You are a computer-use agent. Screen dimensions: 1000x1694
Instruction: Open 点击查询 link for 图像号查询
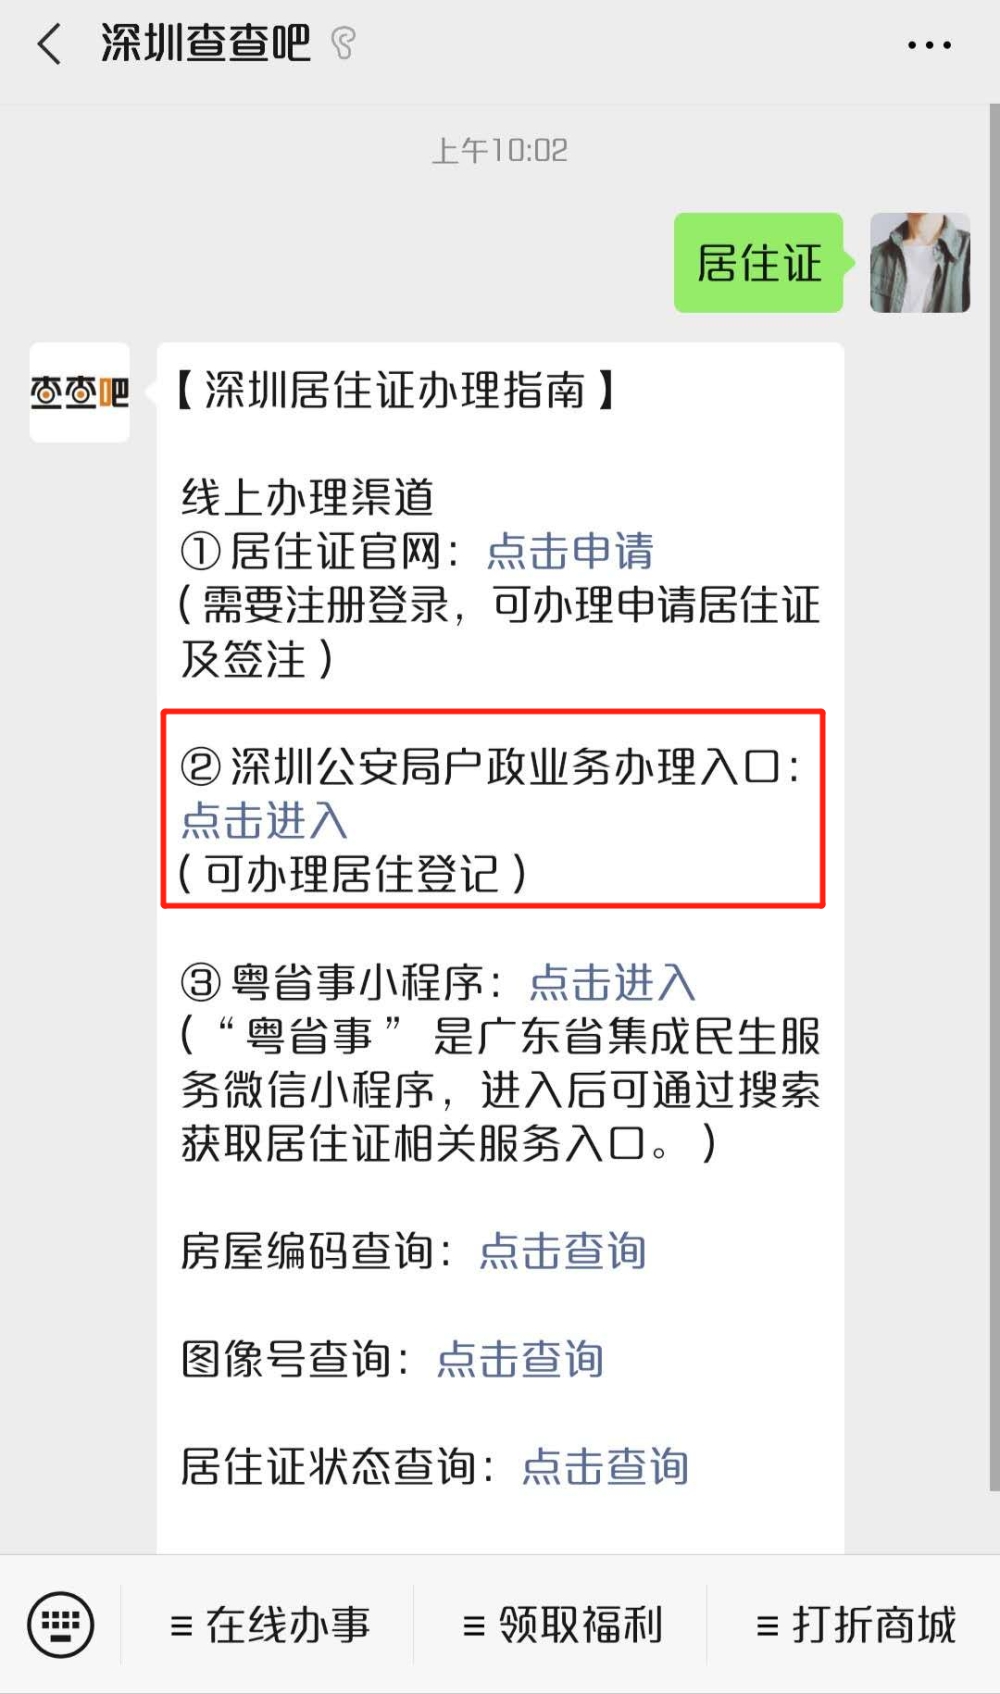(520, 1359)
